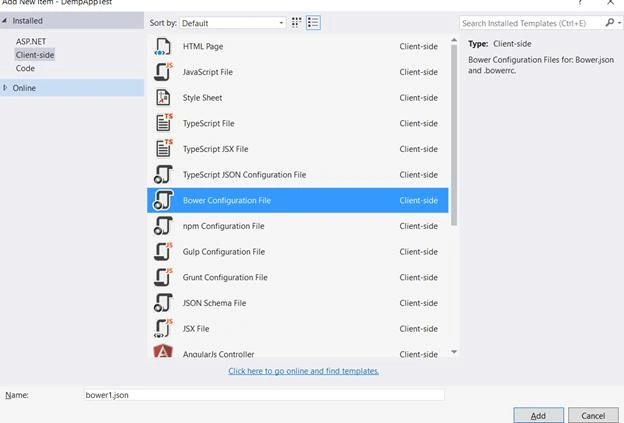Click the JSON Schema File icon
Screen dimensions: 624x423
tap(163, 303)
